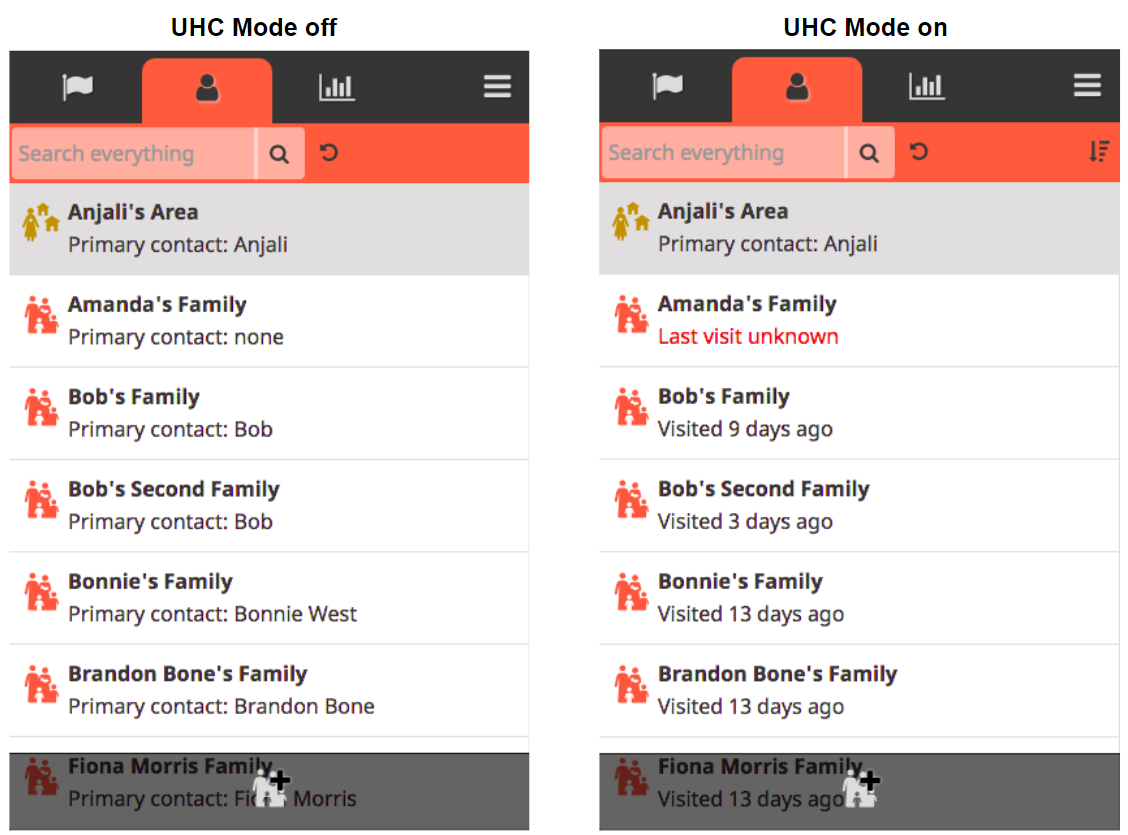Switch to the flag tasks tab in left panel
The width and height of the screenshot is (1128, 835).
tap(77, 88)
